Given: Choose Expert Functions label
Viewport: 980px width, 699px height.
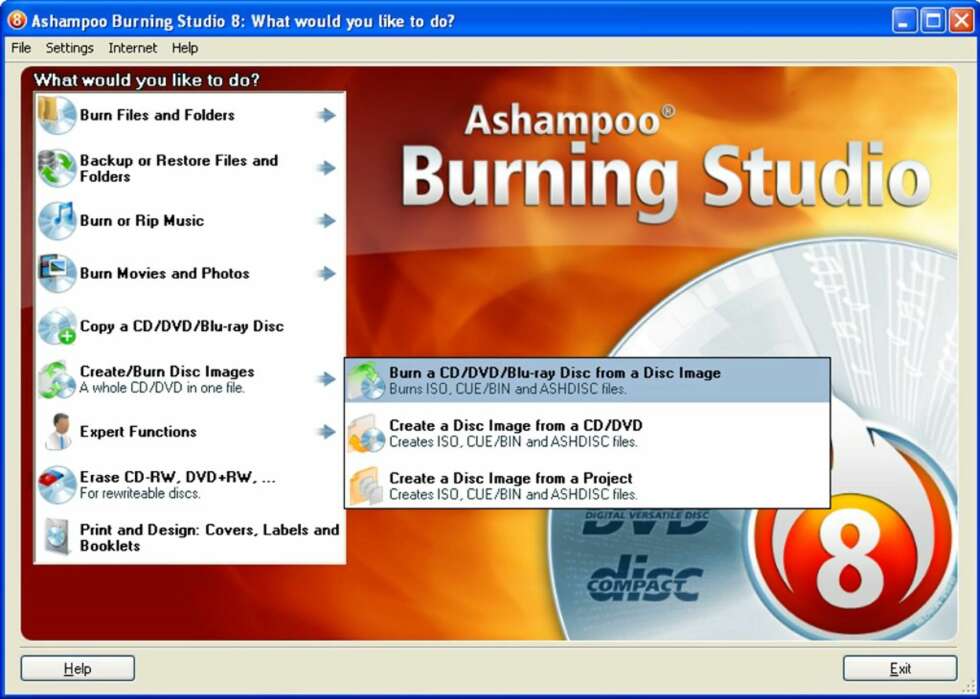Looking at the screenshot, I should (138, 432).
